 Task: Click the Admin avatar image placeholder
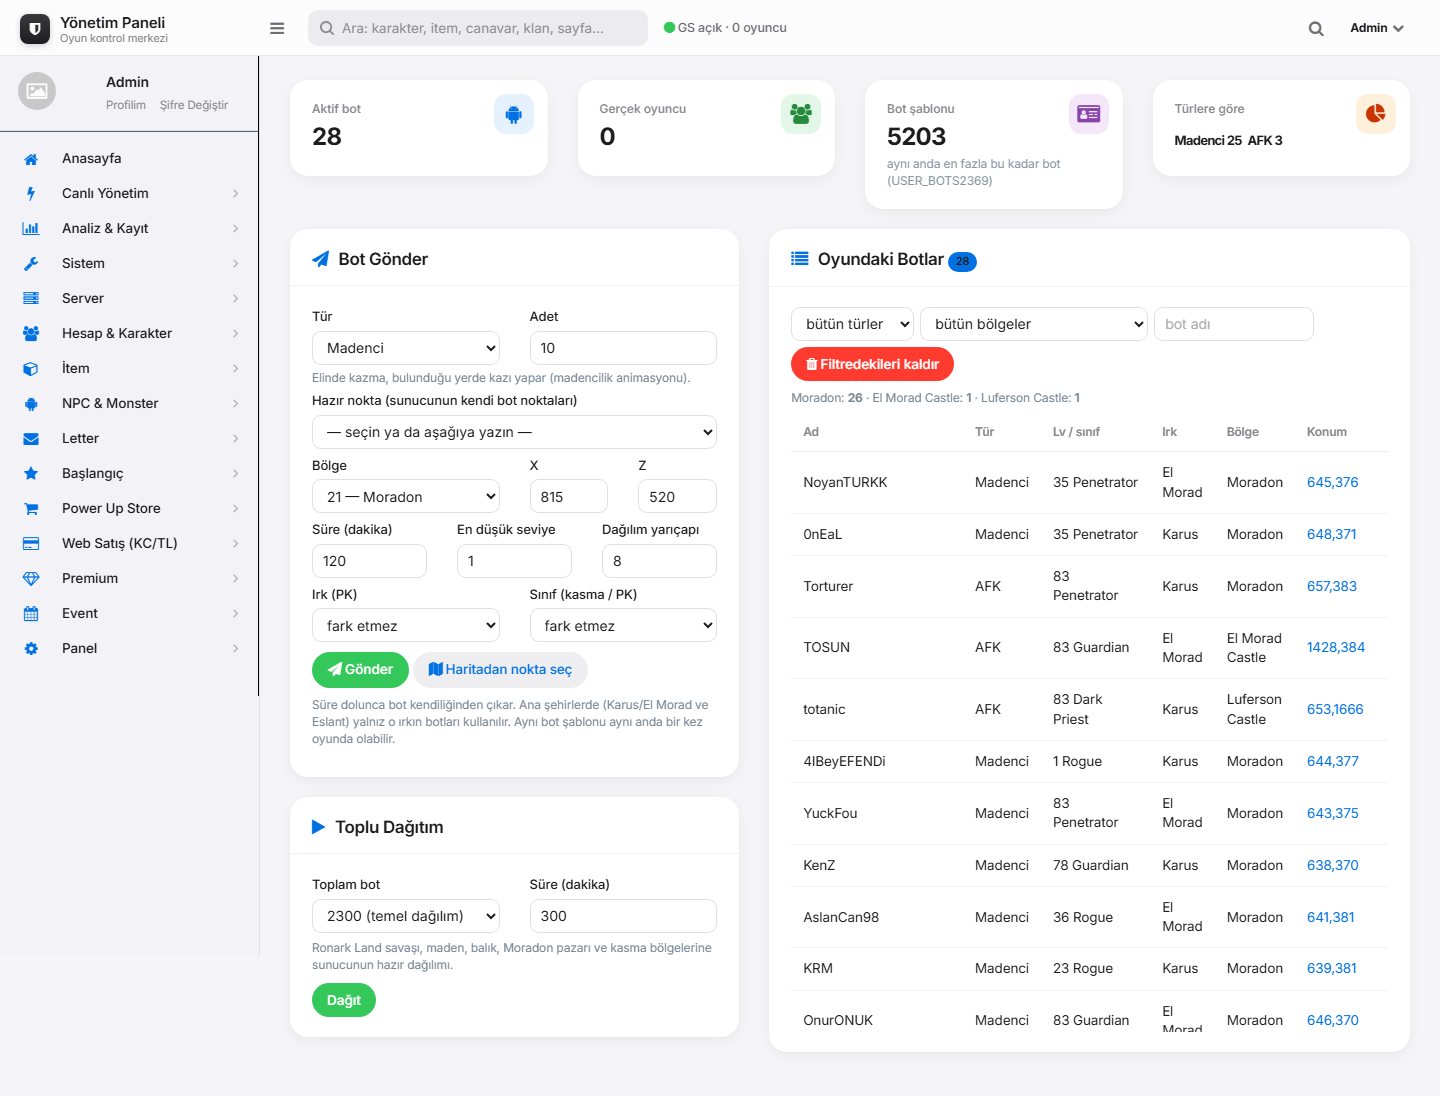[x=37, y=91]
